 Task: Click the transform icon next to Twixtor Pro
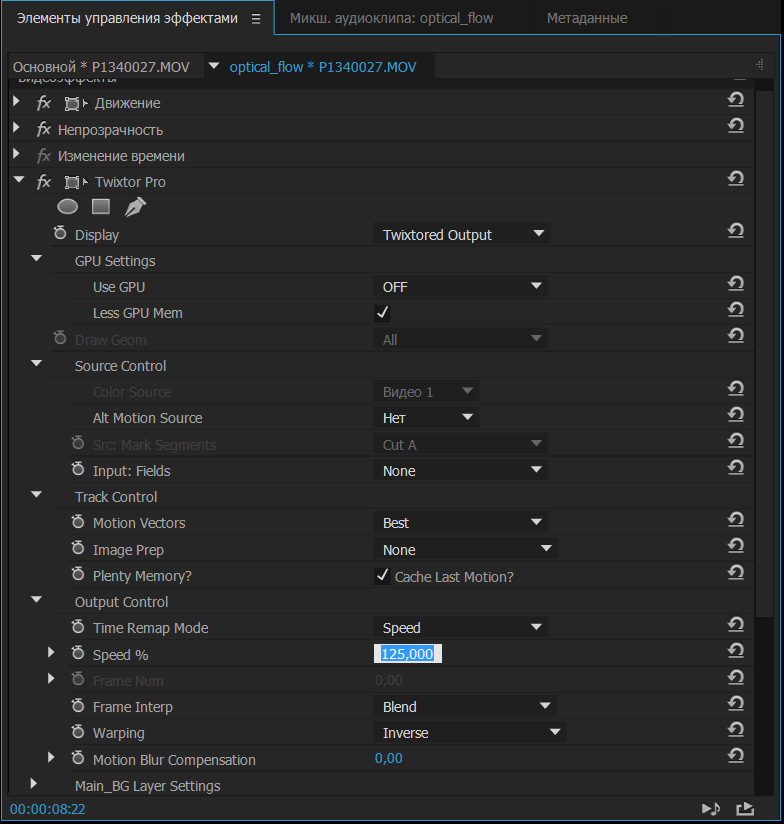(76, 182)
